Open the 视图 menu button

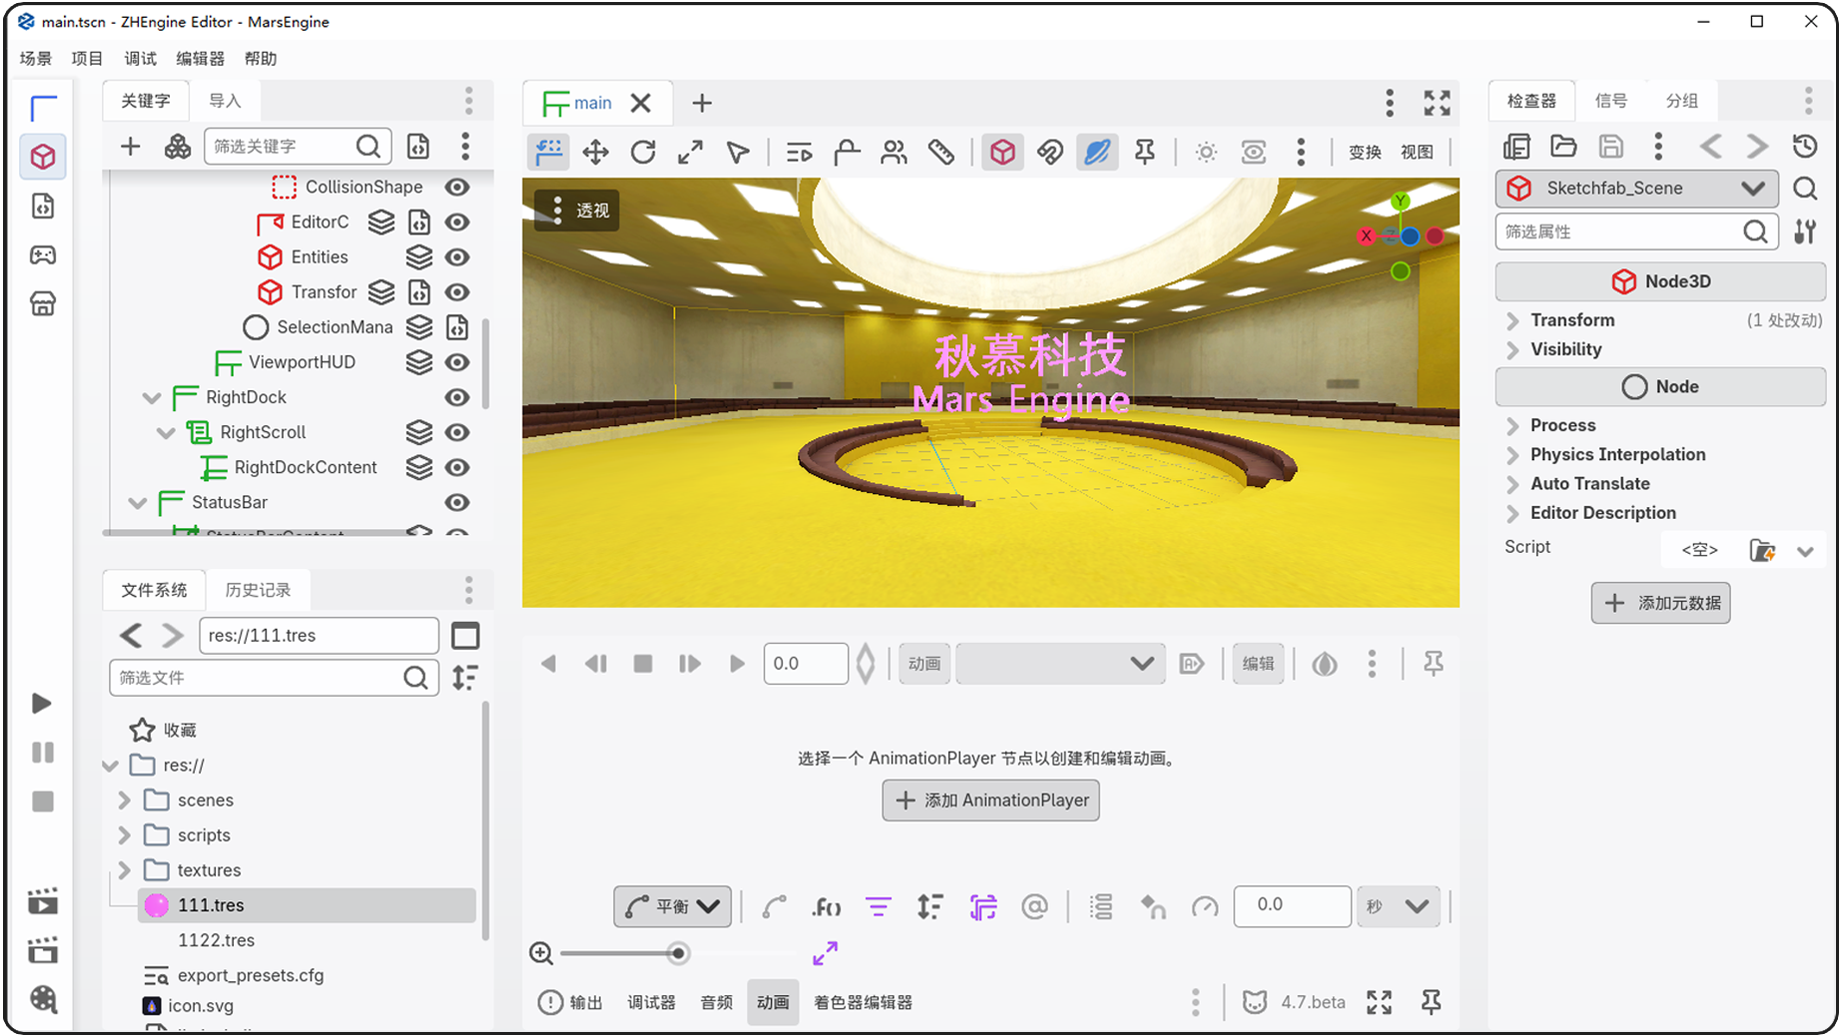(x=1417, y=152)
